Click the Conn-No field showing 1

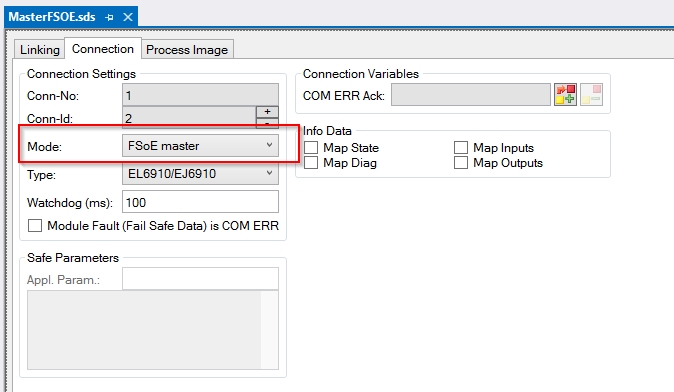pyautogui.click(x=200, y=95)
